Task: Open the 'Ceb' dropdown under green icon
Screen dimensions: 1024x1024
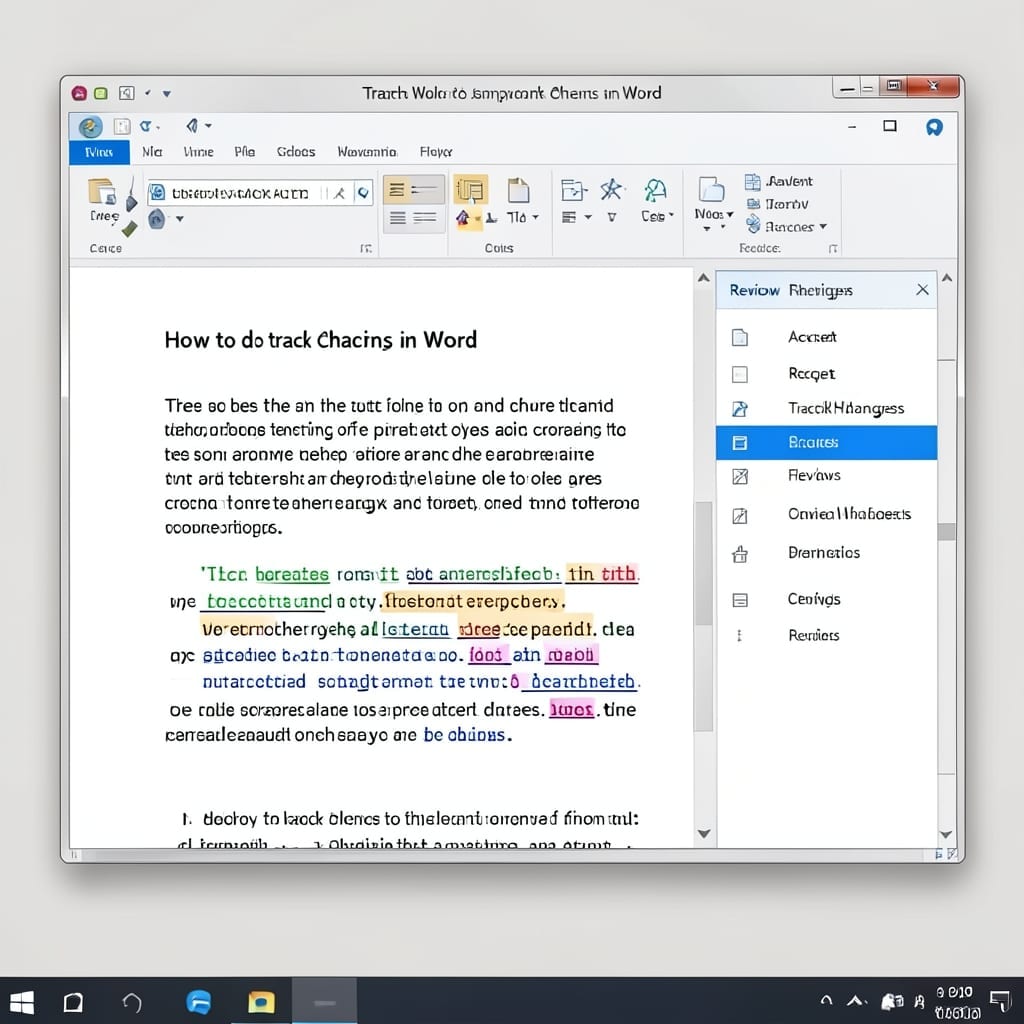Action: coord(657,216)
